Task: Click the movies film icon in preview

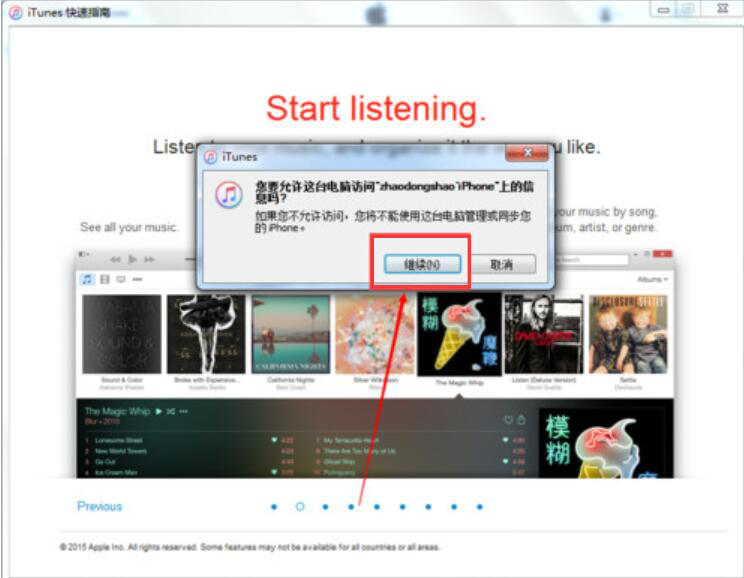Action: pyautogui.click(x=105, y=279)
